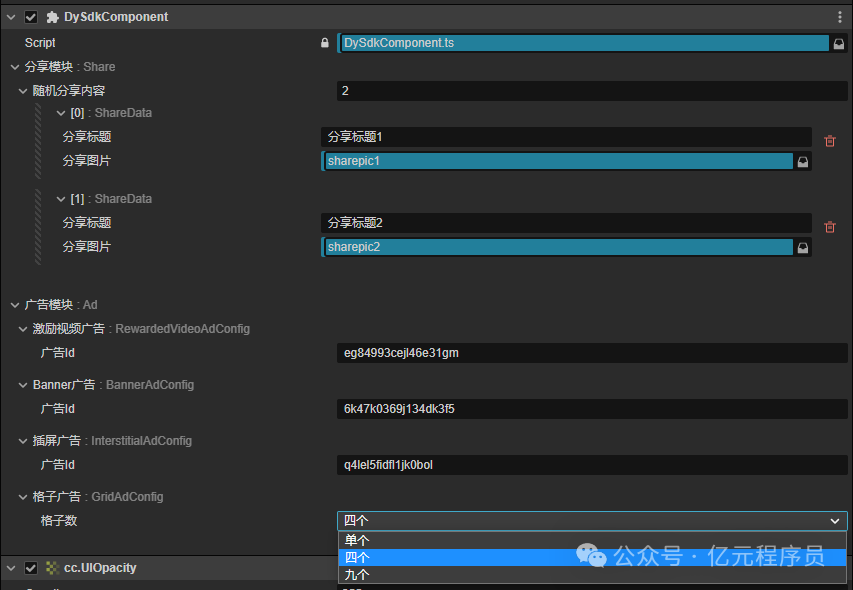Collapse the 分享模块 Share section
Image resolution: width=853 pixels, height=590 pixels.
[15, 67]
